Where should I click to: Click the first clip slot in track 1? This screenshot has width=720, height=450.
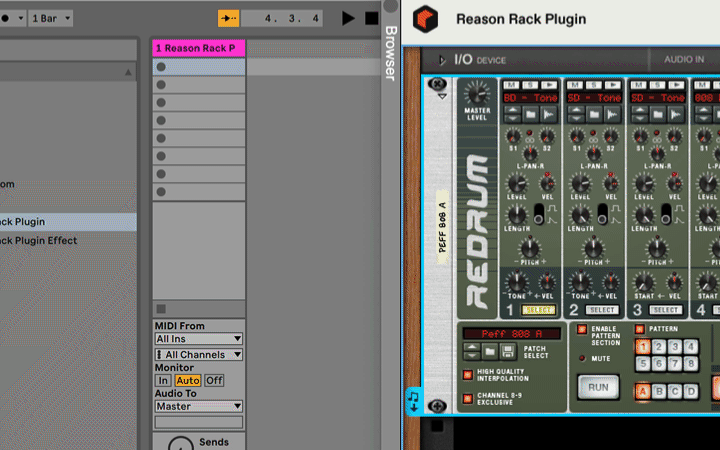pyautogui.click(x=199, y=67)
